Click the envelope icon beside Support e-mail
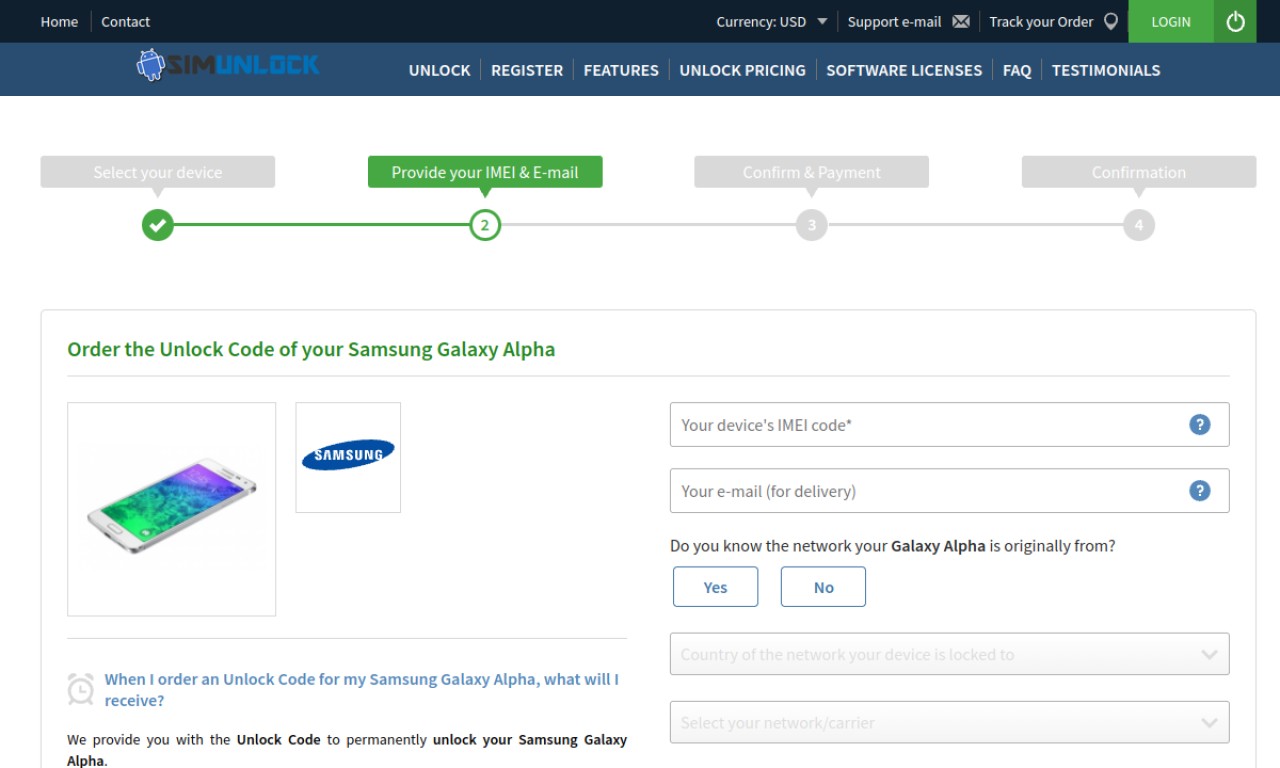The width and height of the screenshot is (1280, 768). (961, 21)
